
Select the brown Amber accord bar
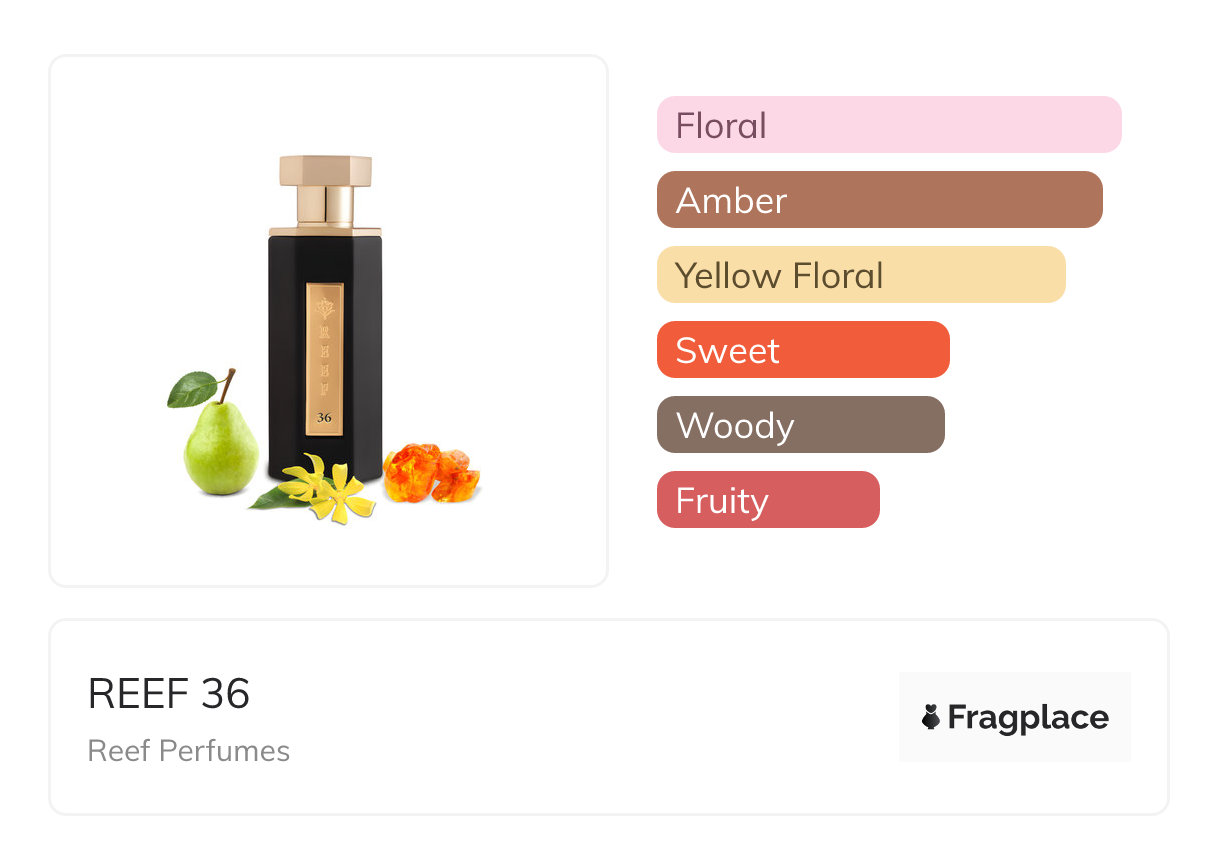[x=879, y=200]
